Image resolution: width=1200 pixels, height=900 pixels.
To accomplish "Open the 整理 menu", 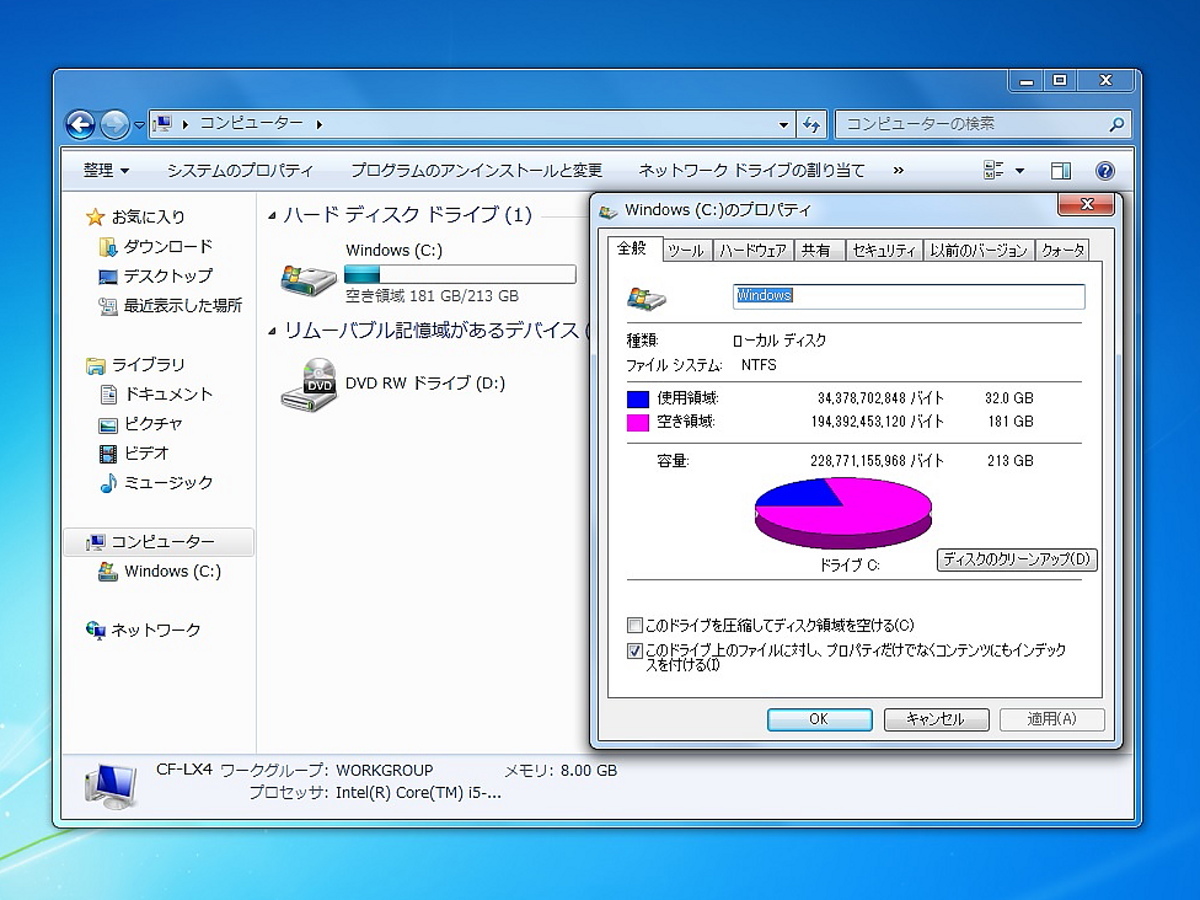I will point(106,171).
